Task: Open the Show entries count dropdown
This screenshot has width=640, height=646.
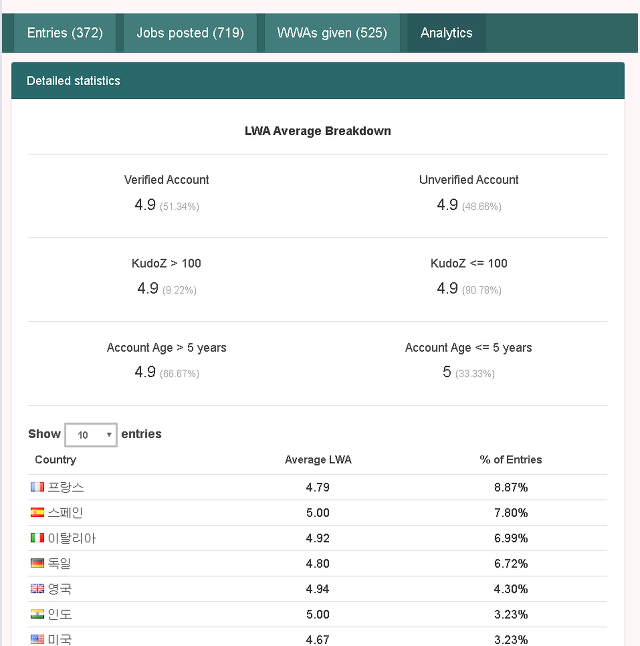Action: click(x=91, y=435)
